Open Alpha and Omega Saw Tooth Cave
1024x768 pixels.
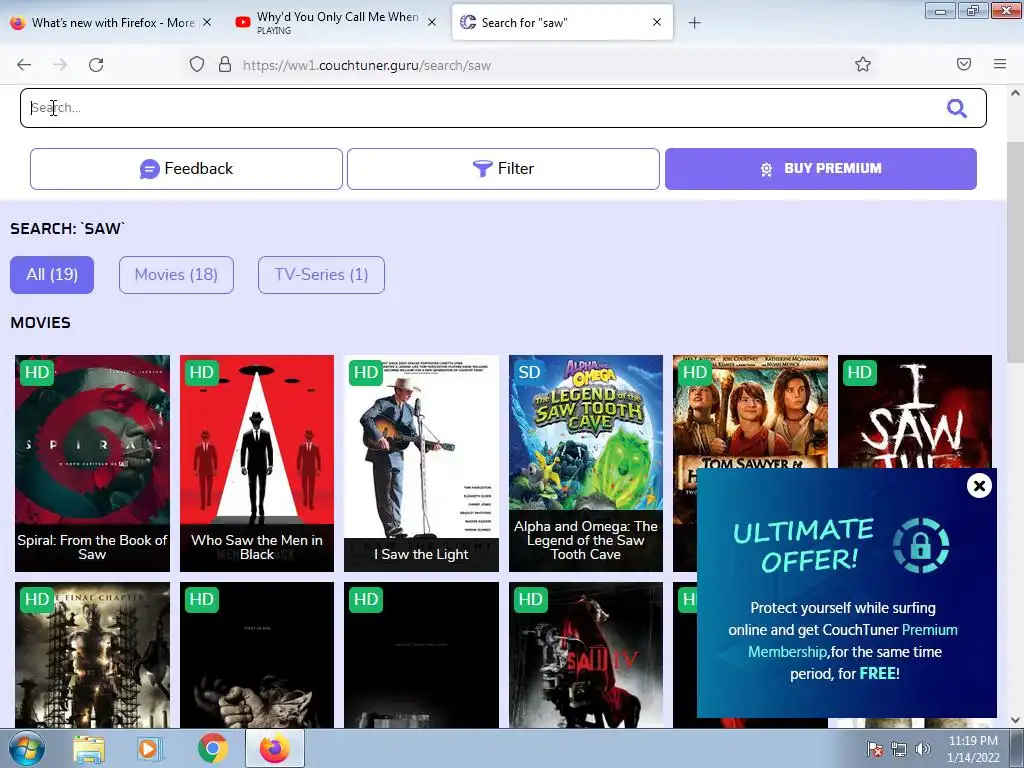[586, 463]
